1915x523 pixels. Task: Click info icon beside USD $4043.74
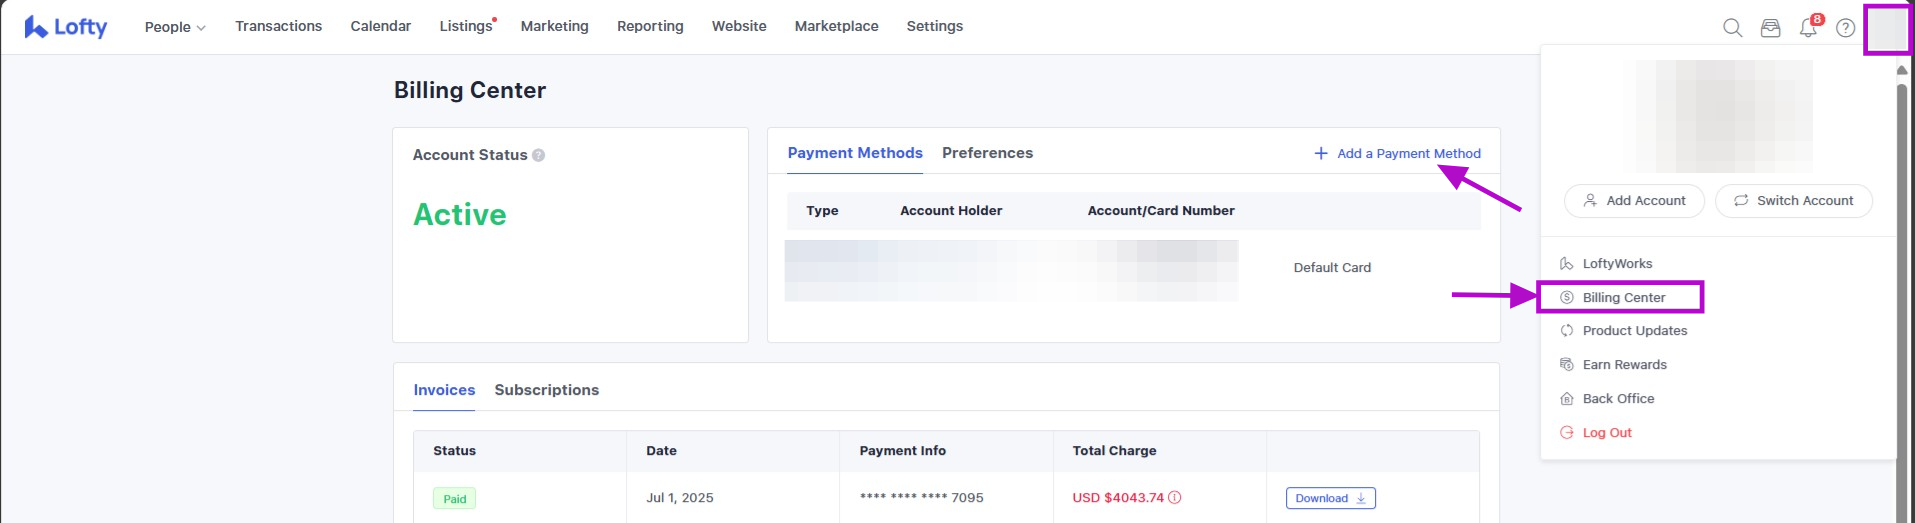(1175, 497)
